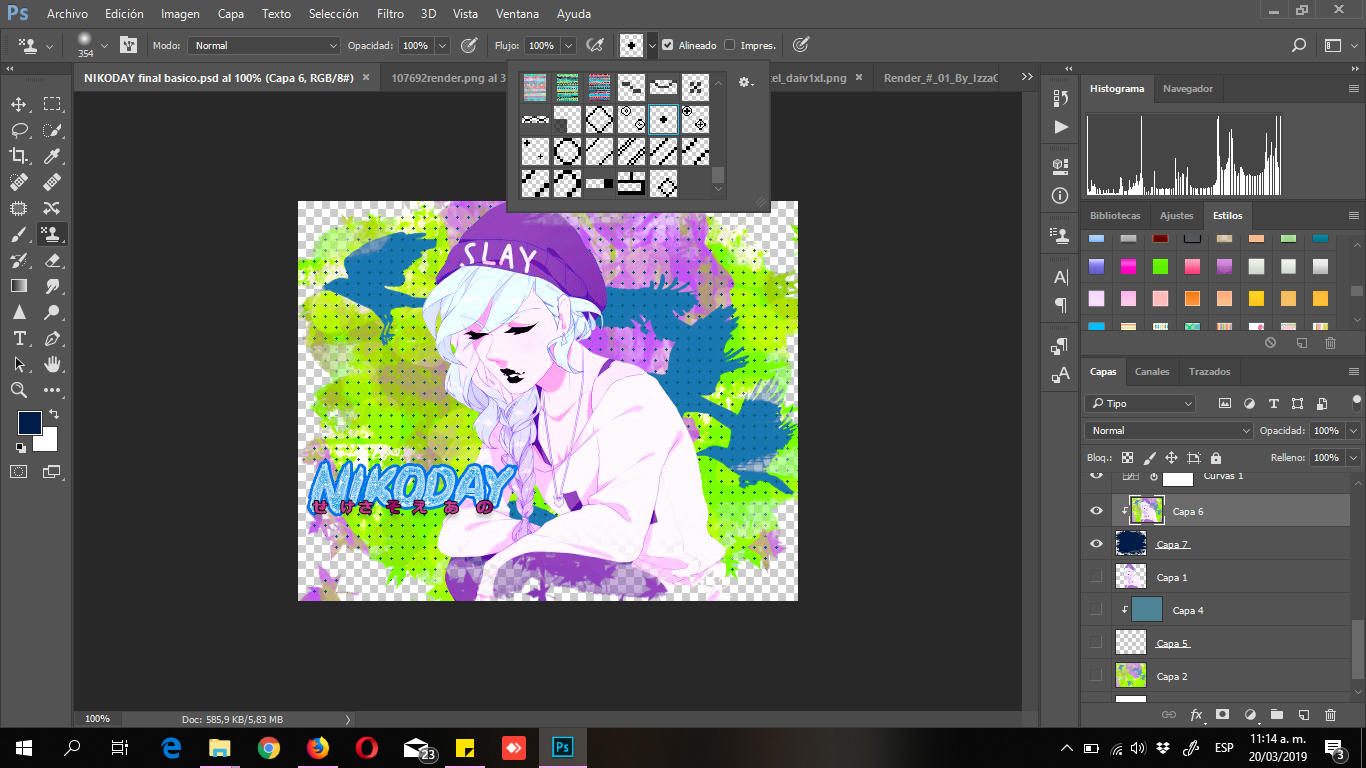Viewport: 1366px width, 768px height.
Task: Open the Windows Start menu
Action: click(24, 747)
